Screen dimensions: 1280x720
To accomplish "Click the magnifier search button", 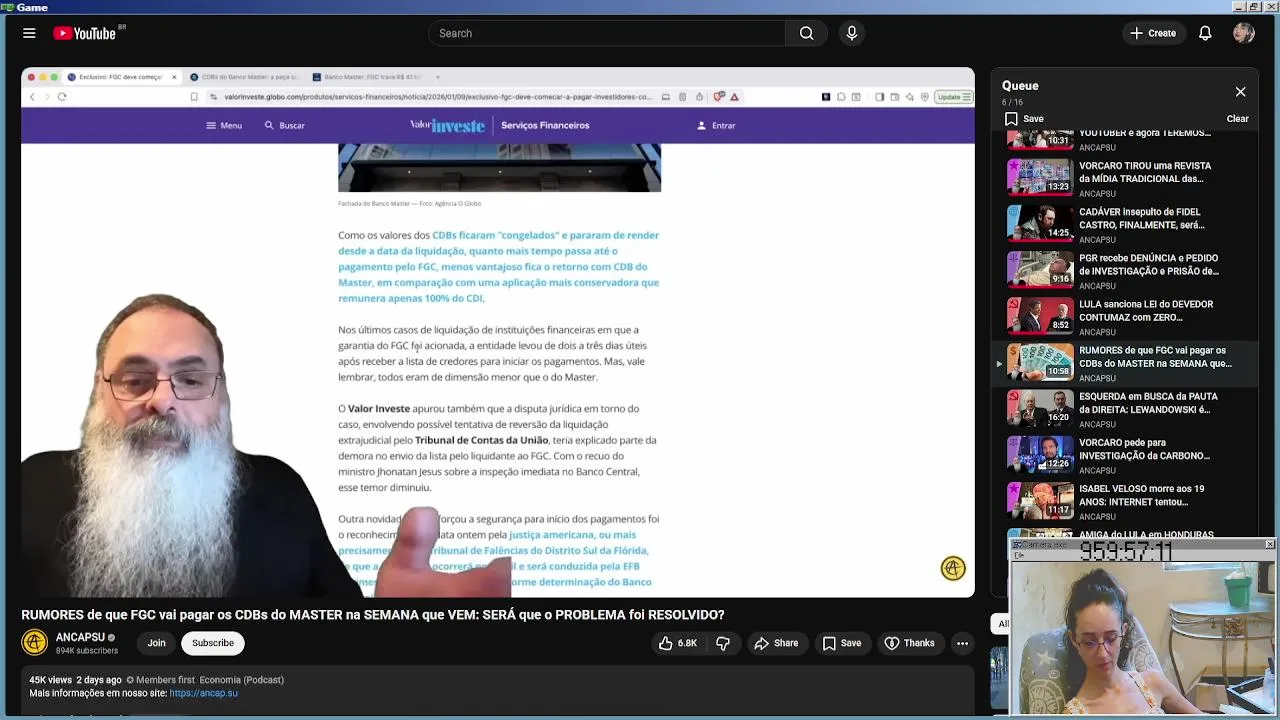I will [x=806, y=33].
